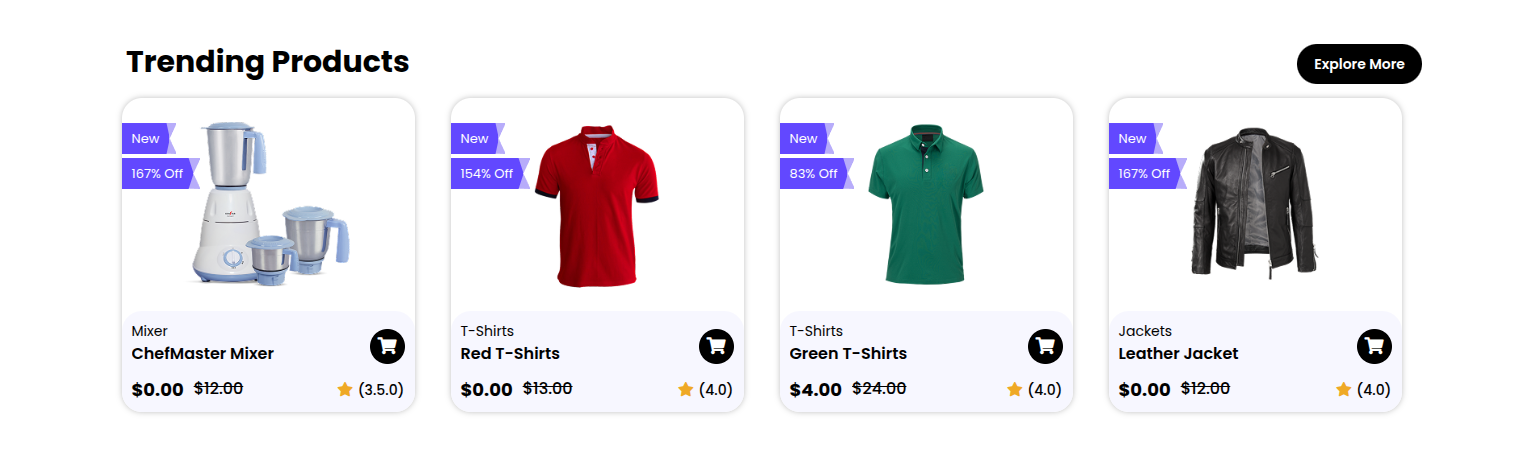This screenshot has height=468, width=1528.
Task: Click the 154% Off ribbon badge
Action: pyautogui.click(x=486, y=173)
